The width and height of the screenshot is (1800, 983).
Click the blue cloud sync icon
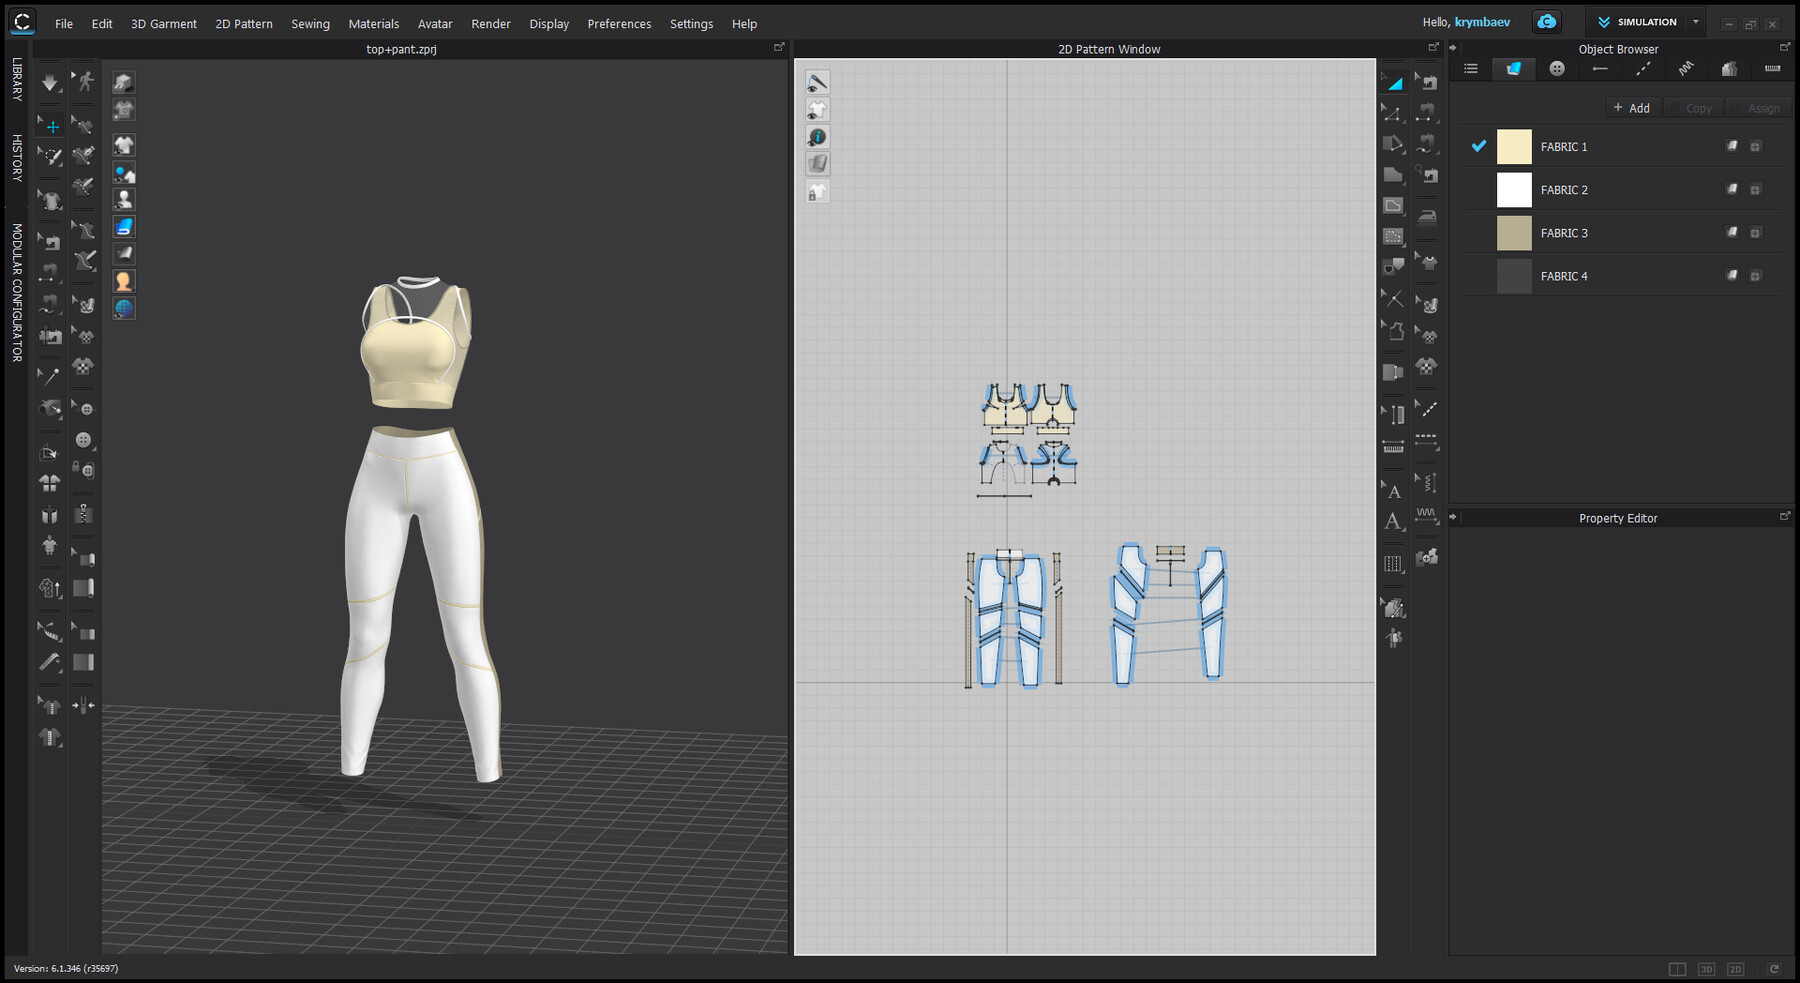pos(1547,22)
